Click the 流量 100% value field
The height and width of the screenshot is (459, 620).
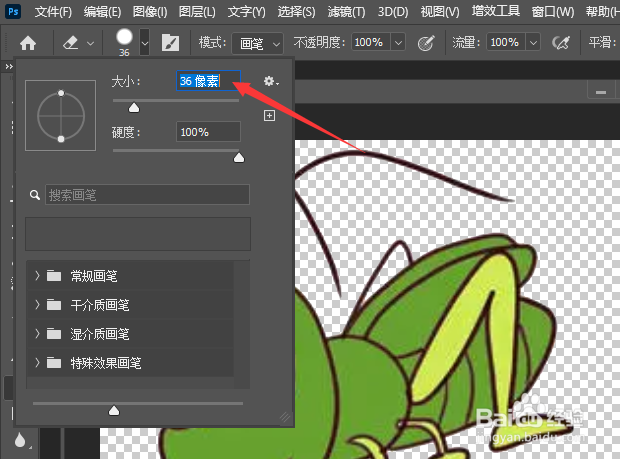click(x=506, y=42)
